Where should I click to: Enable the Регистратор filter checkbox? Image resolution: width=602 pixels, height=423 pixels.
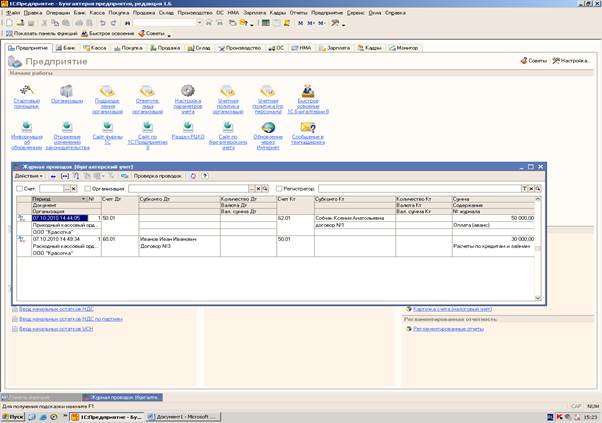pyautogui.click(x=279, y=188)
